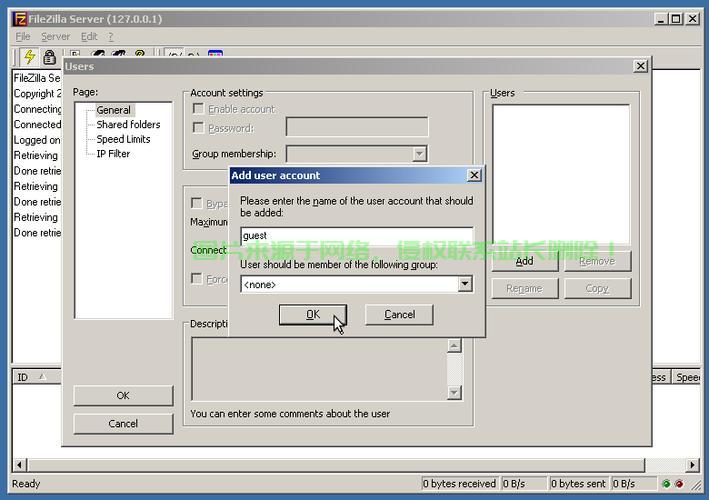Click the main window horizontal scrollbar thumb
Screen dimensions: 709x500
tap(336, 465)
